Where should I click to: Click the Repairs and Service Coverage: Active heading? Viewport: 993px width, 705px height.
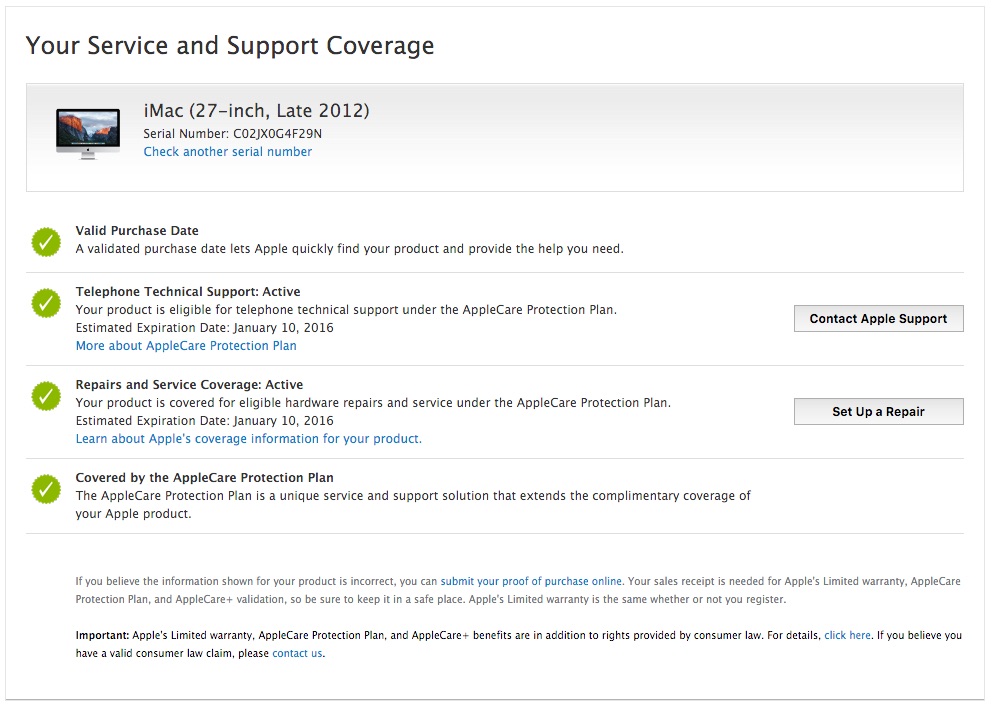pyautogui.click(x=189, y=385)
